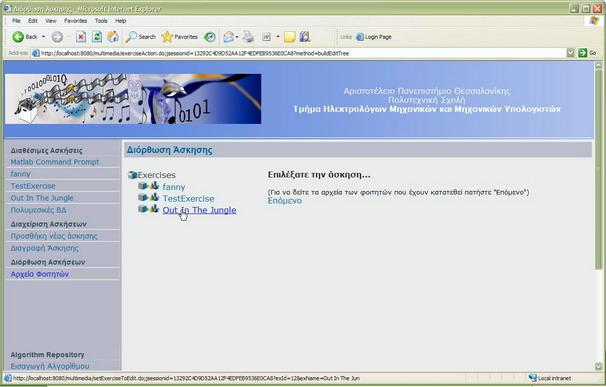Expand the Mail button dropdown arrow

(x=237, y=37)
